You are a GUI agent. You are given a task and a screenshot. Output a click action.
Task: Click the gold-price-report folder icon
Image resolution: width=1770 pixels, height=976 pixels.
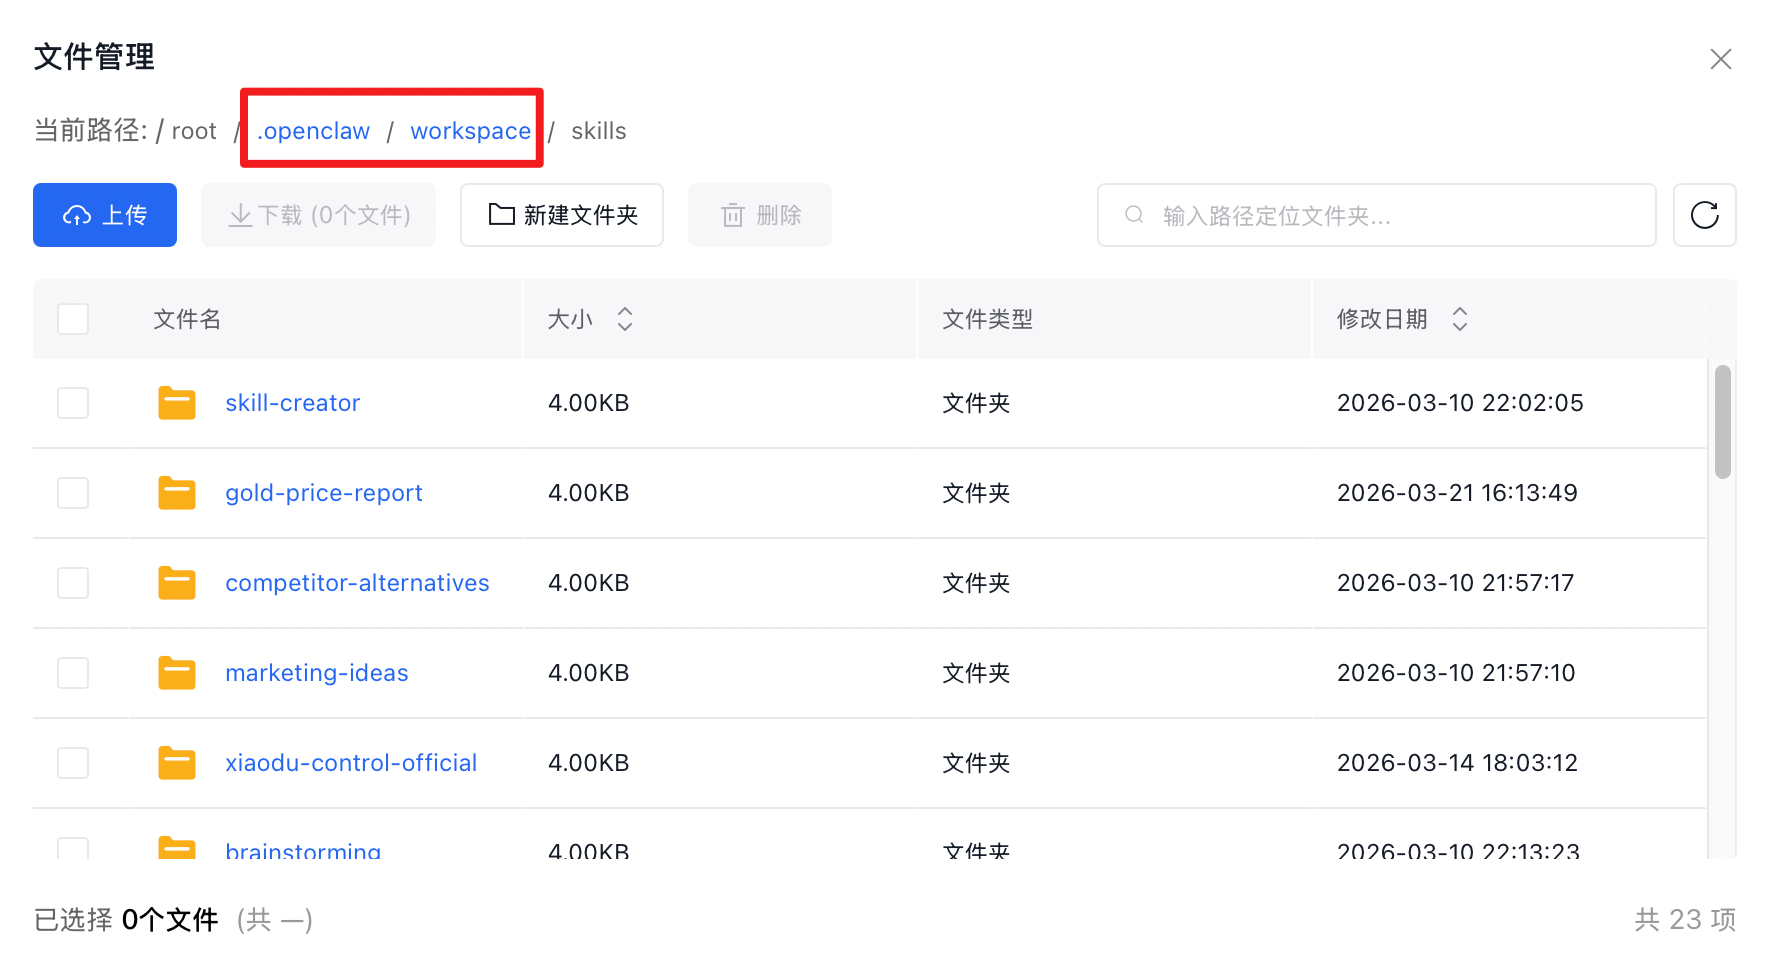pos(177,493)
